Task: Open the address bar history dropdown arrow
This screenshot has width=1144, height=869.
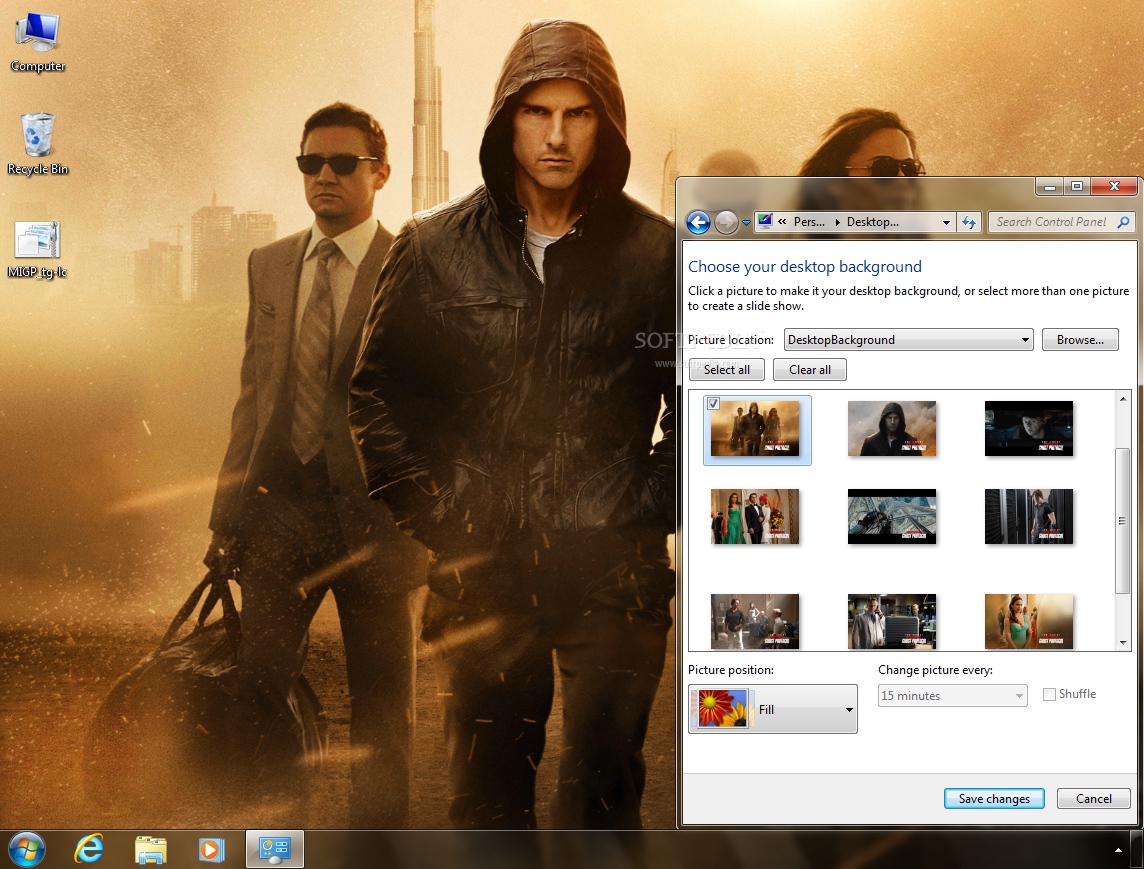Action: tap(946, 222)
